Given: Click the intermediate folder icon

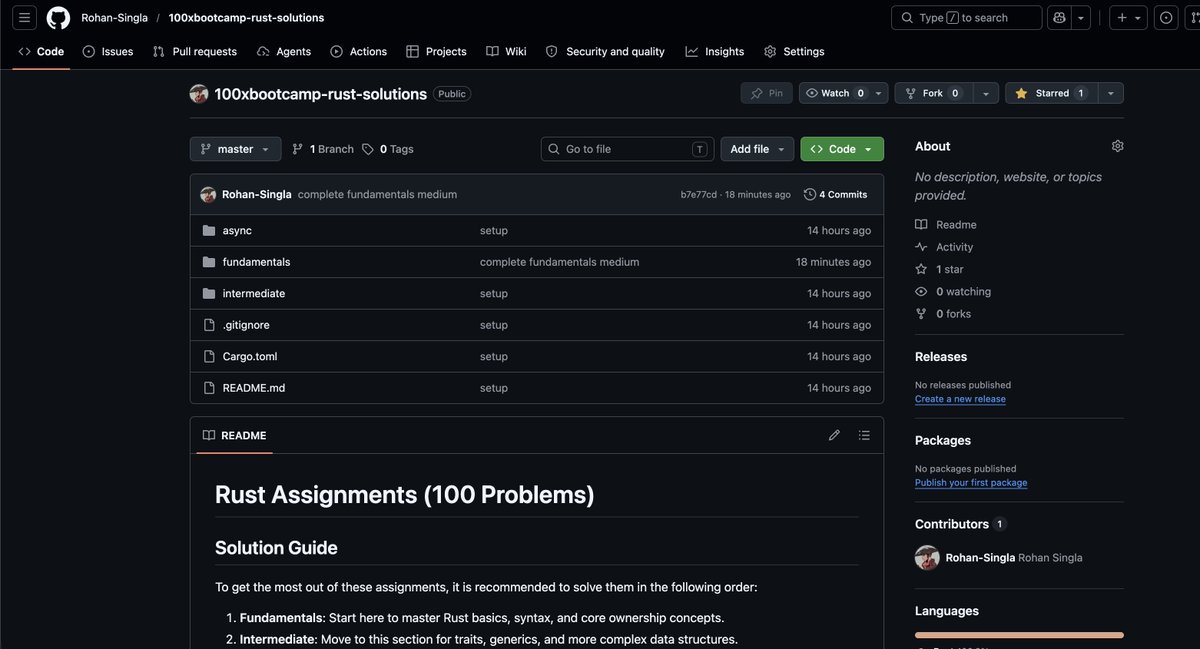Looking at the screenshot, I should tap(209, 293).
